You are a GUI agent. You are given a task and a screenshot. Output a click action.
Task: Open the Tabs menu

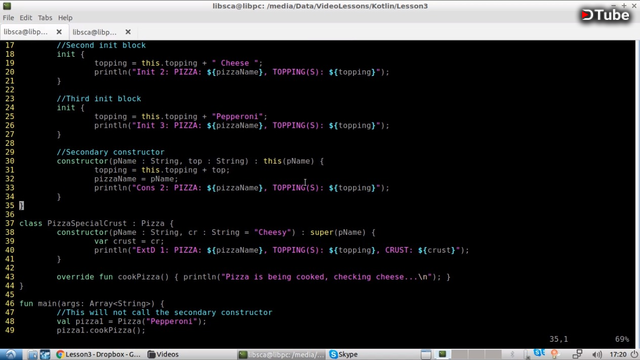(x=45, y=18)
